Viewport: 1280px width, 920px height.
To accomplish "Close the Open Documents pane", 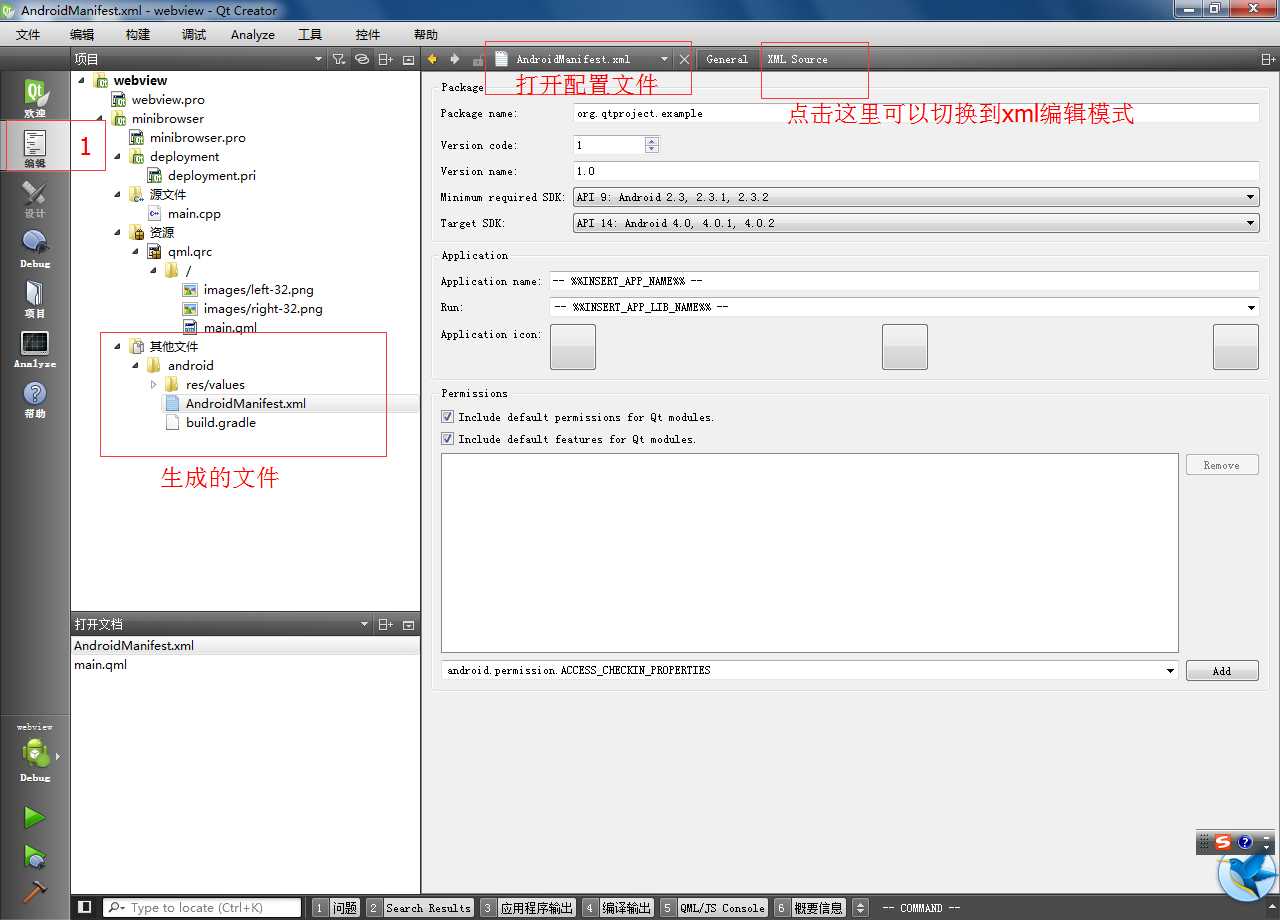I will tap(408, 624).
